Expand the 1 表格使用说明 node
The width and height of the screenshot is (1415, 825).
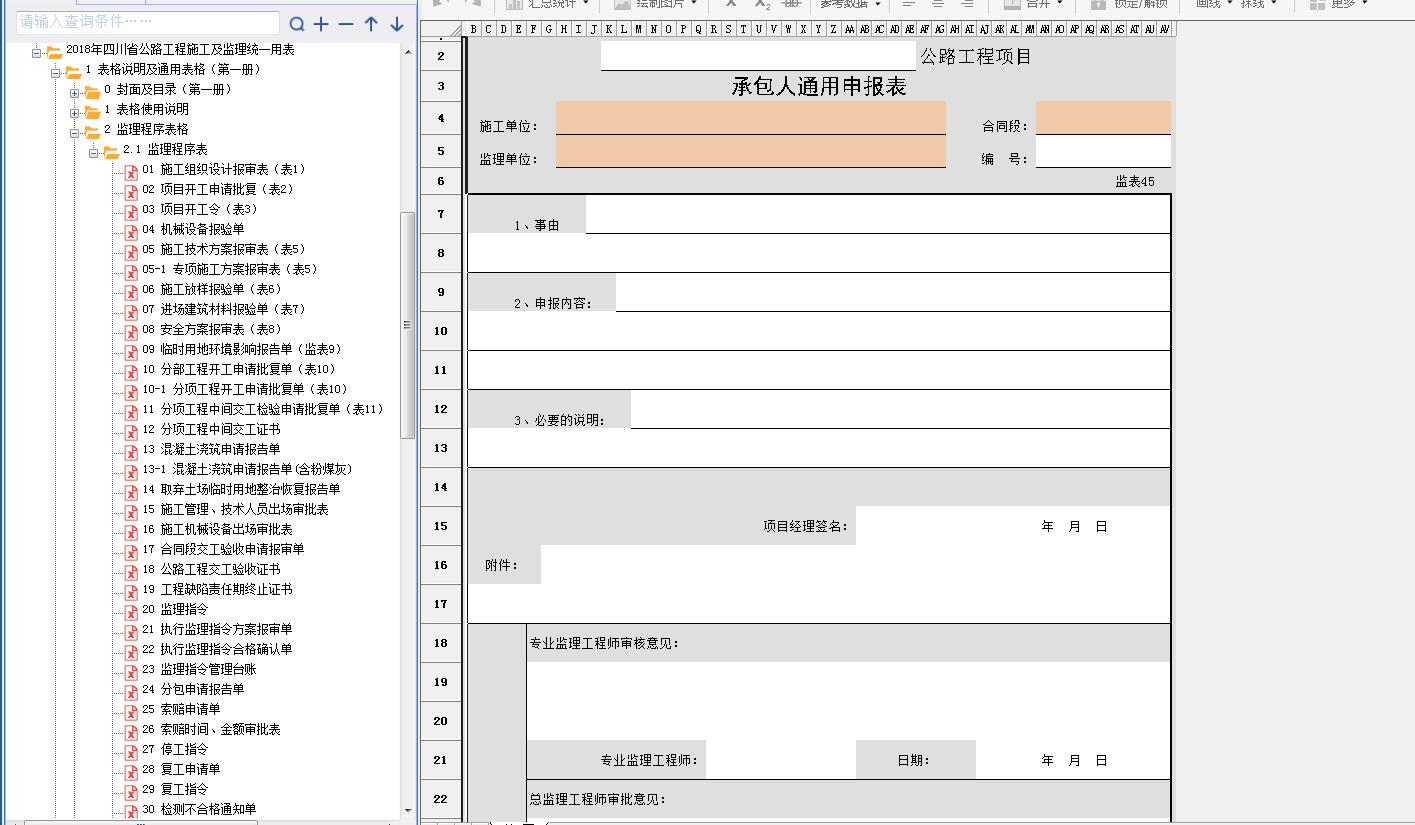tap(75, 112)
